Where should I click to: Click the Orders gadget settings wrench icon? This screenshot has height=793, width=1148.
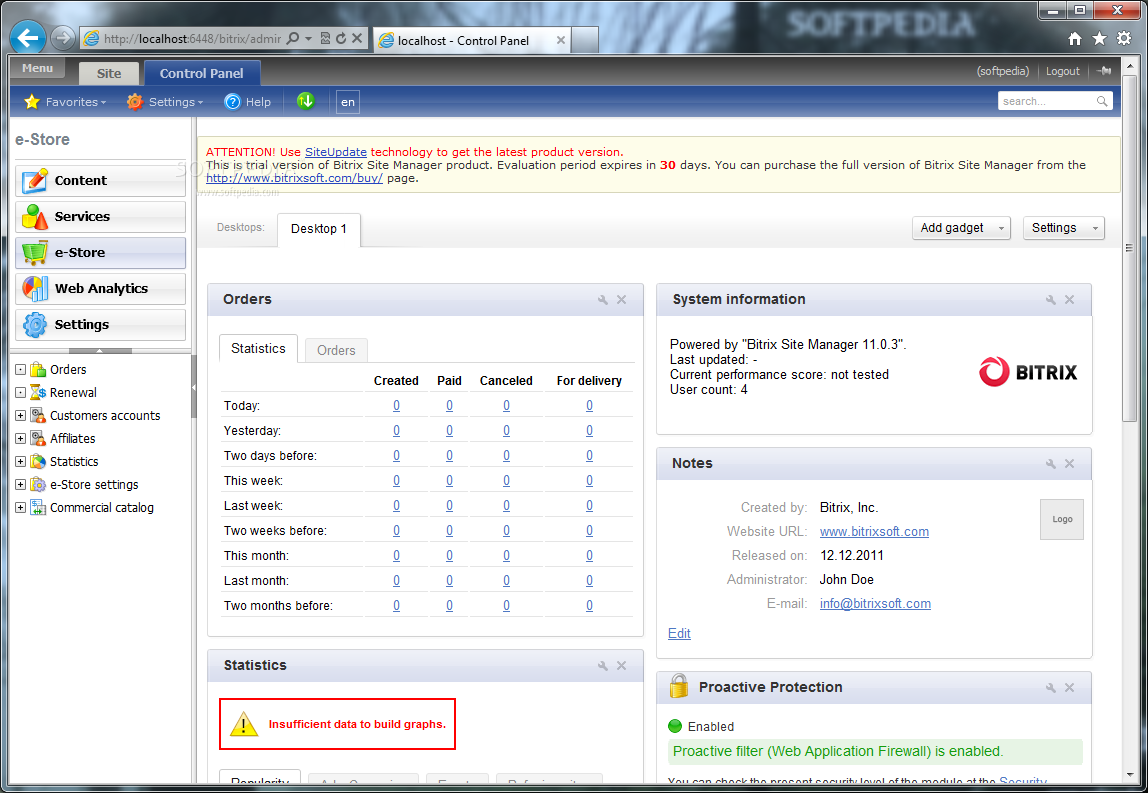click(x=603, y=299)
